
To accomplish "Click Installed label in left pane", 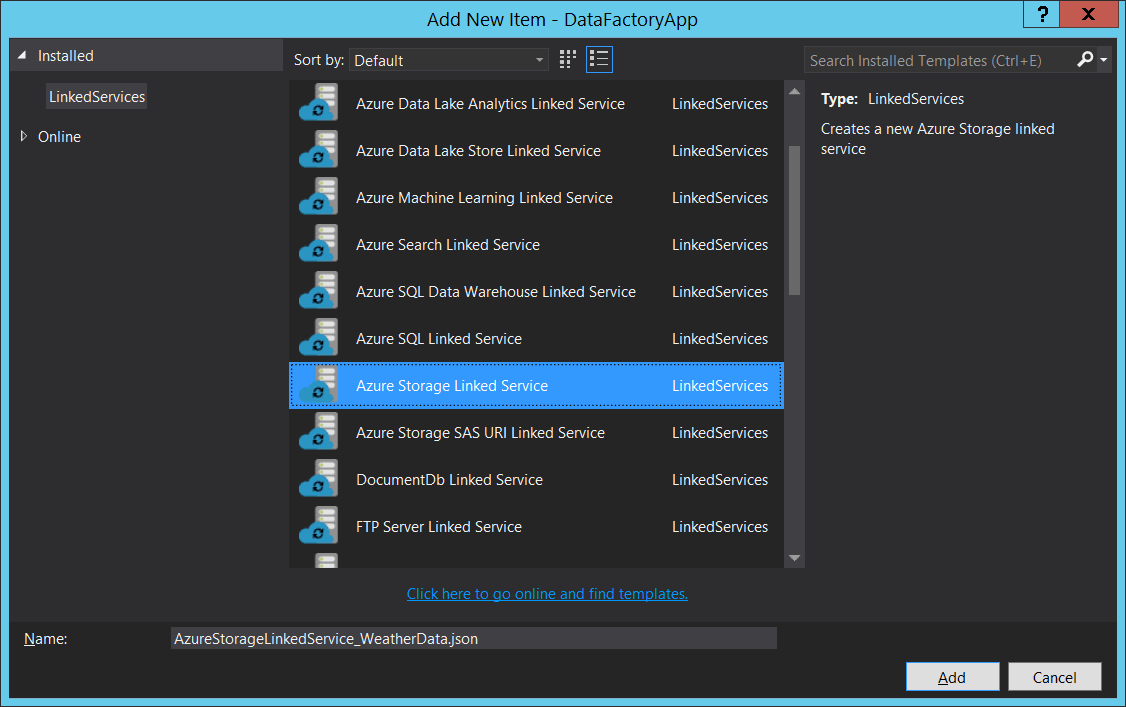I will pyautogui.click(x=65, y=55).
